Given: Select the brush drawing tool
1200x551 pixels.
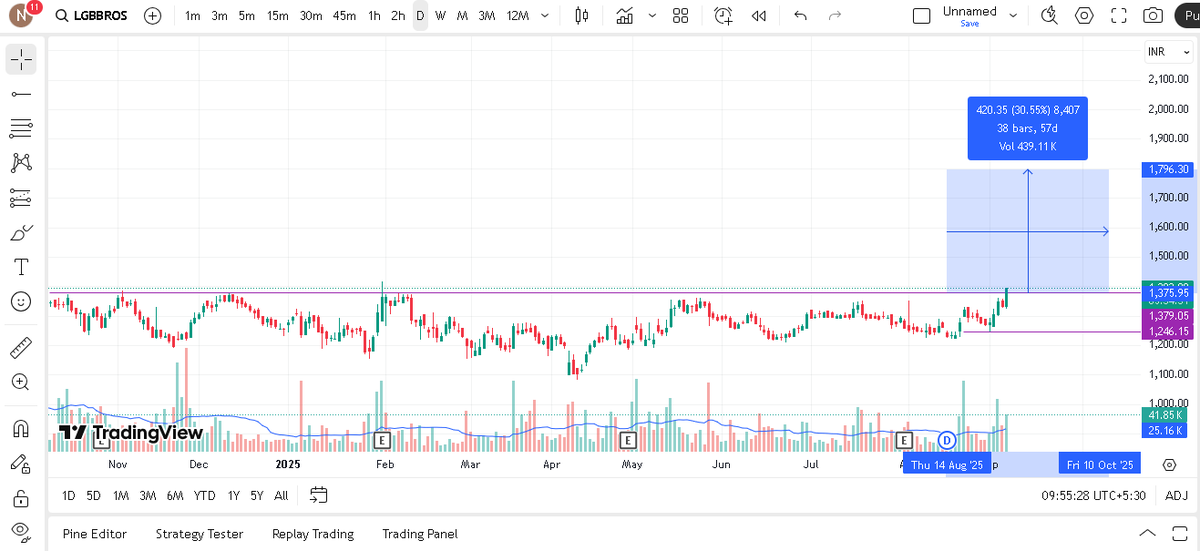Looking at the screenshot, I should pyautogui.click(x=21, y=233).
